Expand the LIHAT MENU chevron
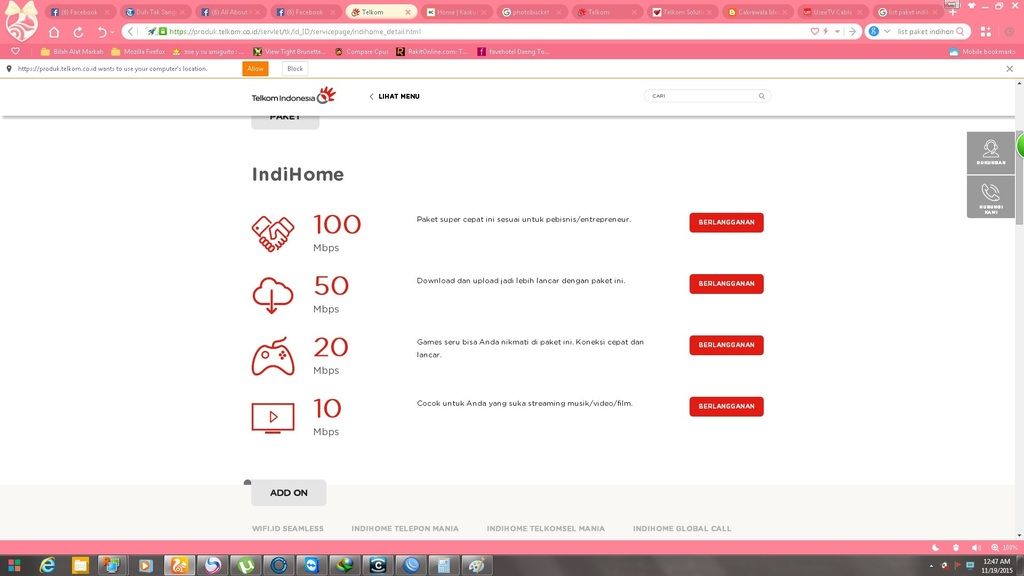This screenshot has height=576, width=1024. (x=371, y=96)
